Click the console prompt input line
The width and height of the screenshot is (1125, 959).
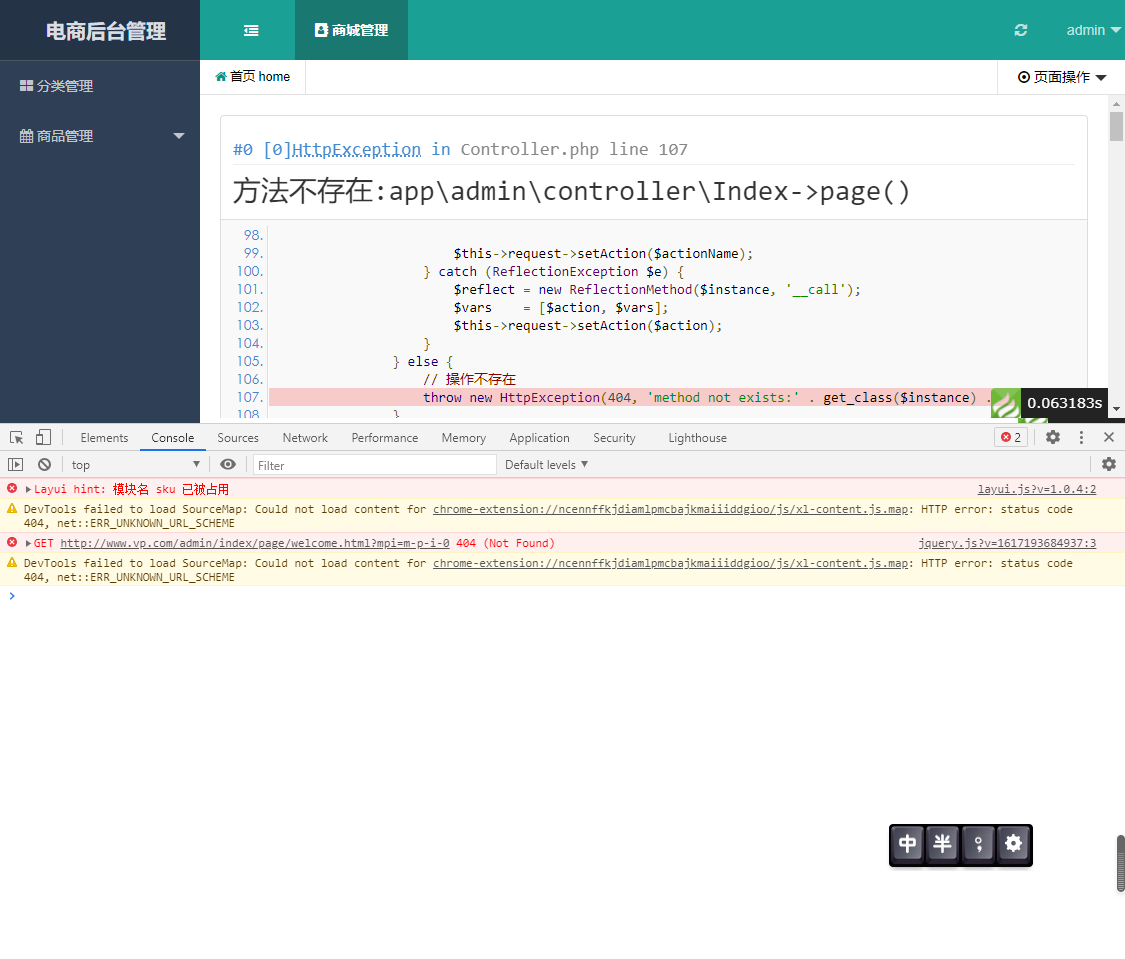coord(562,596)
